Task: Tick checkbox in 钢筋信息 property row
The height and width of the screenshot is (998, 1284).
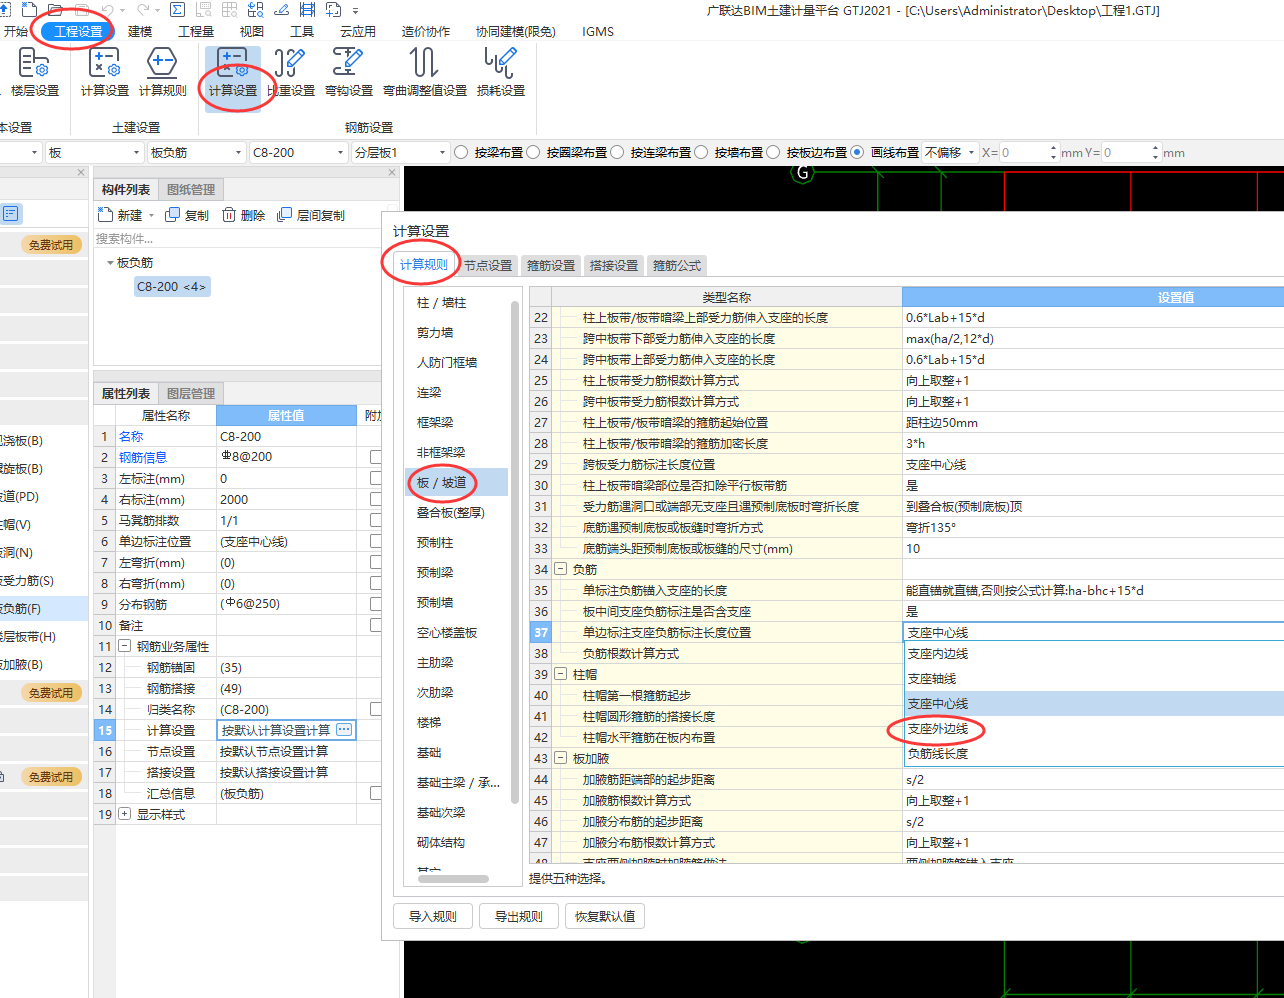Action: coord(376,457)
